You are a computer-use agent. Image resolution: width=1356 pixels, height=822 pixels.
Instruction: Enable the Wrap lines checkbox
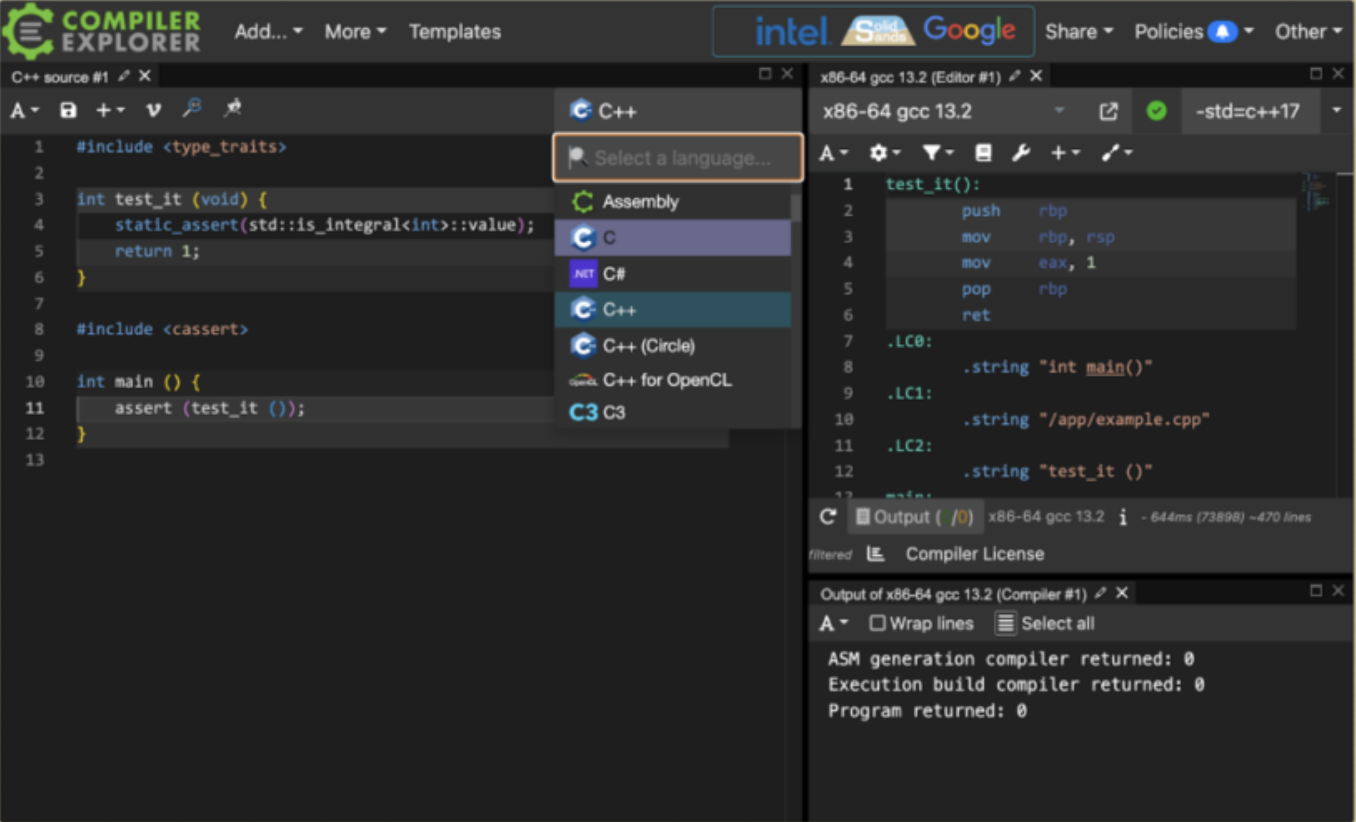coord(877,624)
